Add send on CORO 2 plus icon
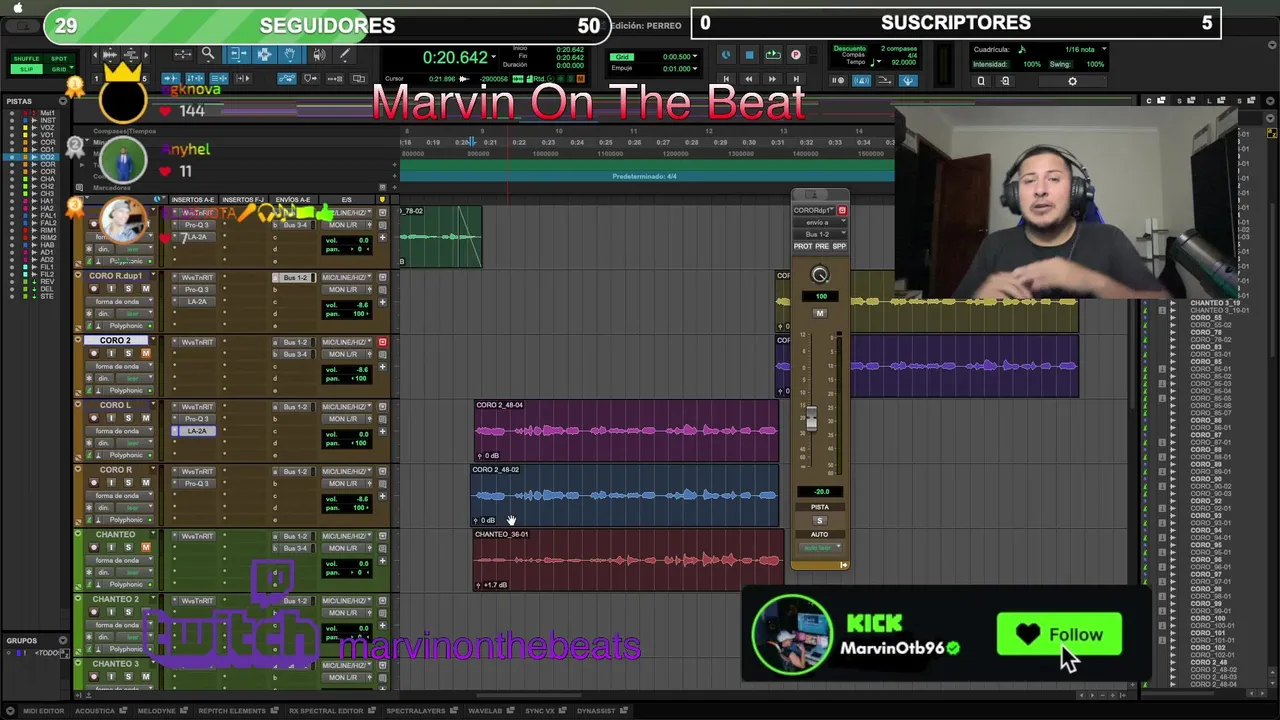 382,367
